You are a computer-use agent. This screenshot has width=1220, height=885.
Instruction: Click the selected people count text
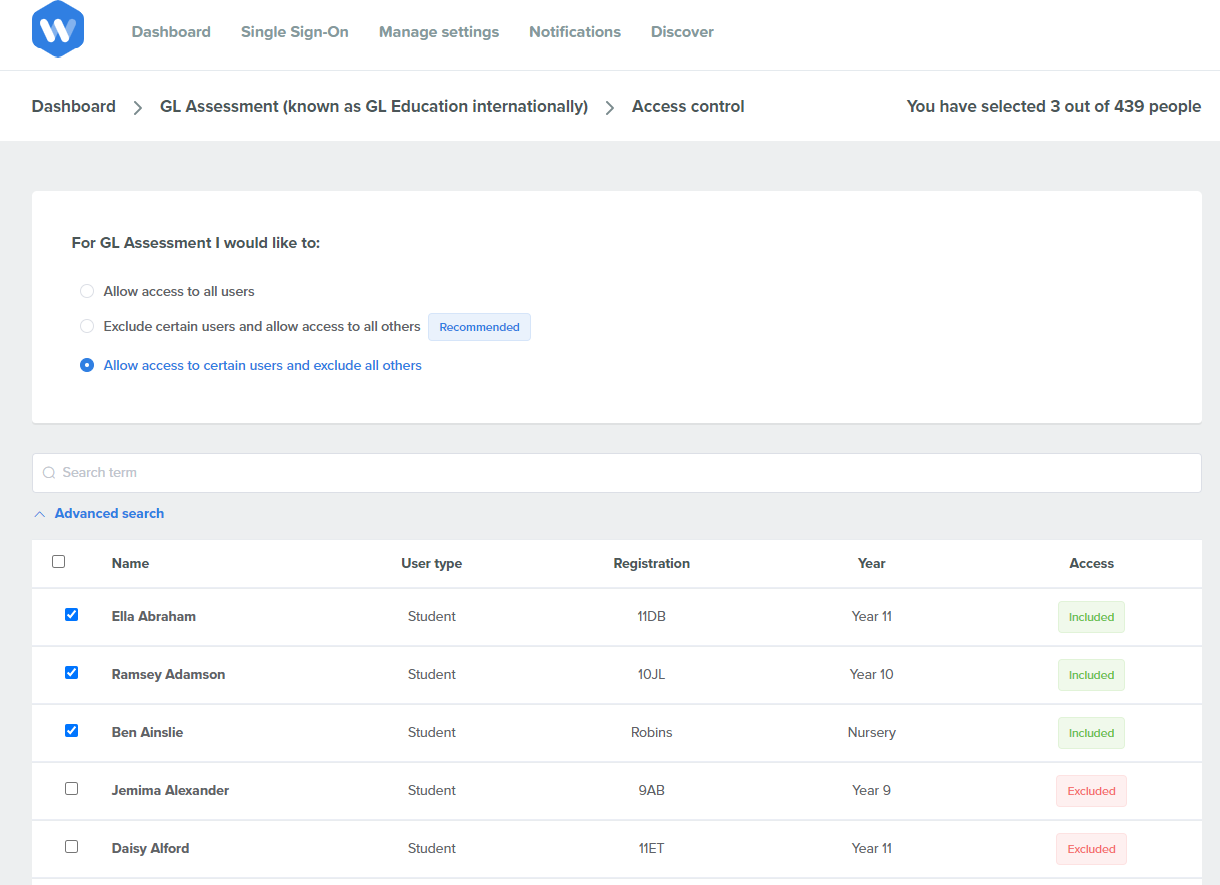(1054, 106)
